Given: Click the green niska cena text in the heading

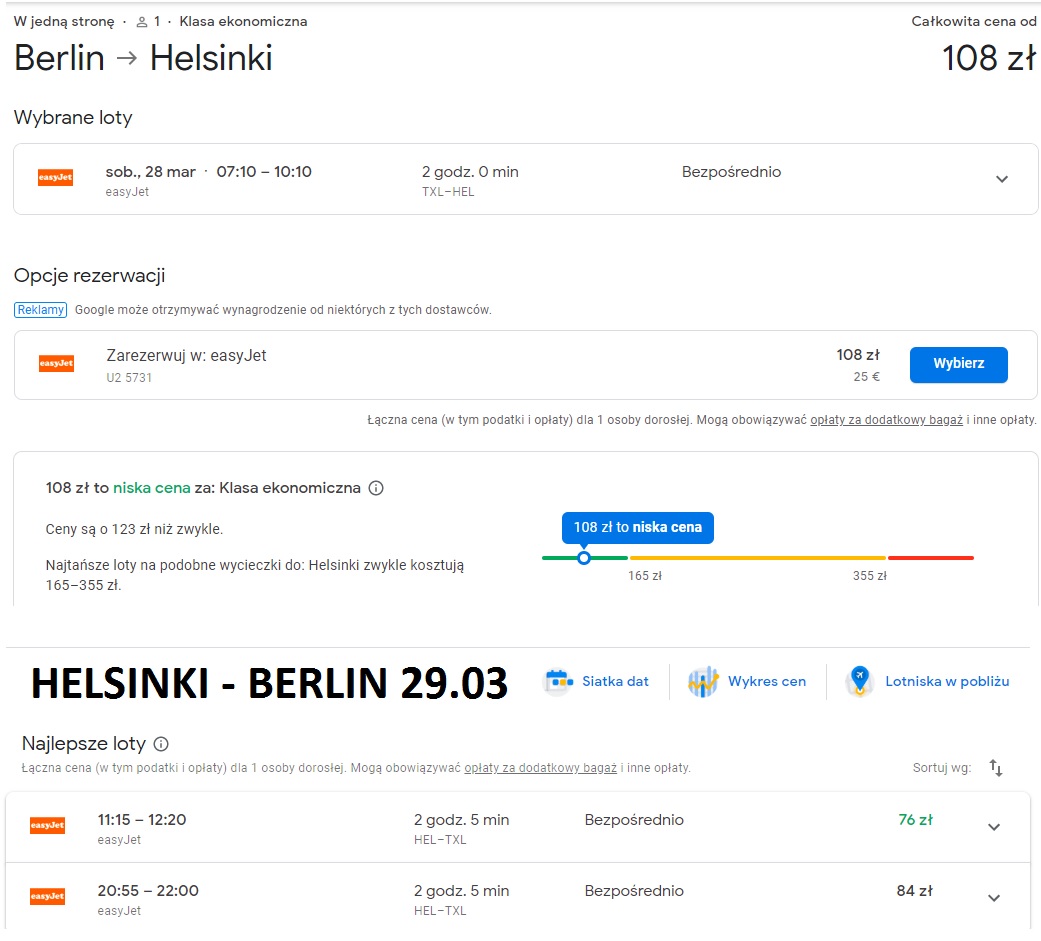Looking at the screenshot, I should (x=151, y=488).
